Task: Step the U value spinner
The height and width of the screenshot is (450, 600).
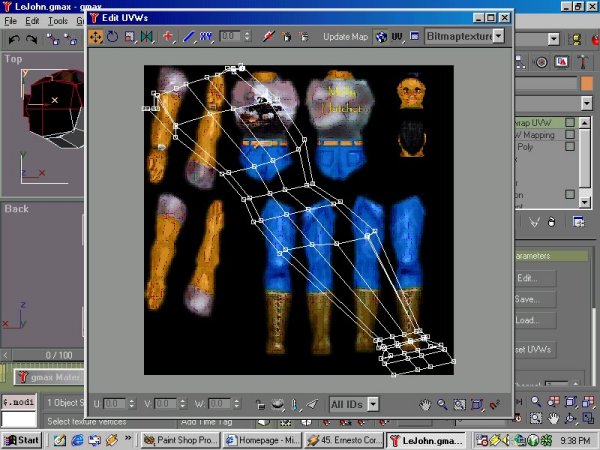Action: tap(132, 404)
